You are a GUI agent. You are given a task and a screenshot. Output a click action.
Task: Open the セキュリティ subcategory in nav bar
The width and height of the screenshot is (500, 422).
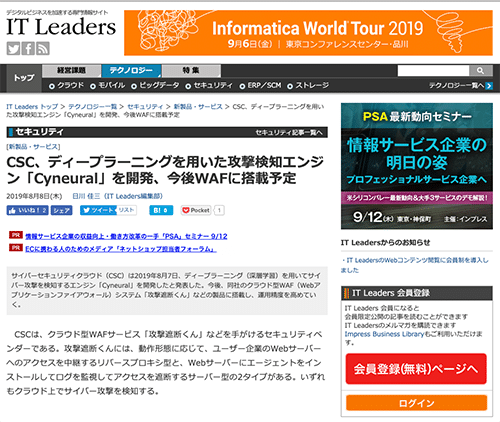pyautogui.click(x=209, y=86)
